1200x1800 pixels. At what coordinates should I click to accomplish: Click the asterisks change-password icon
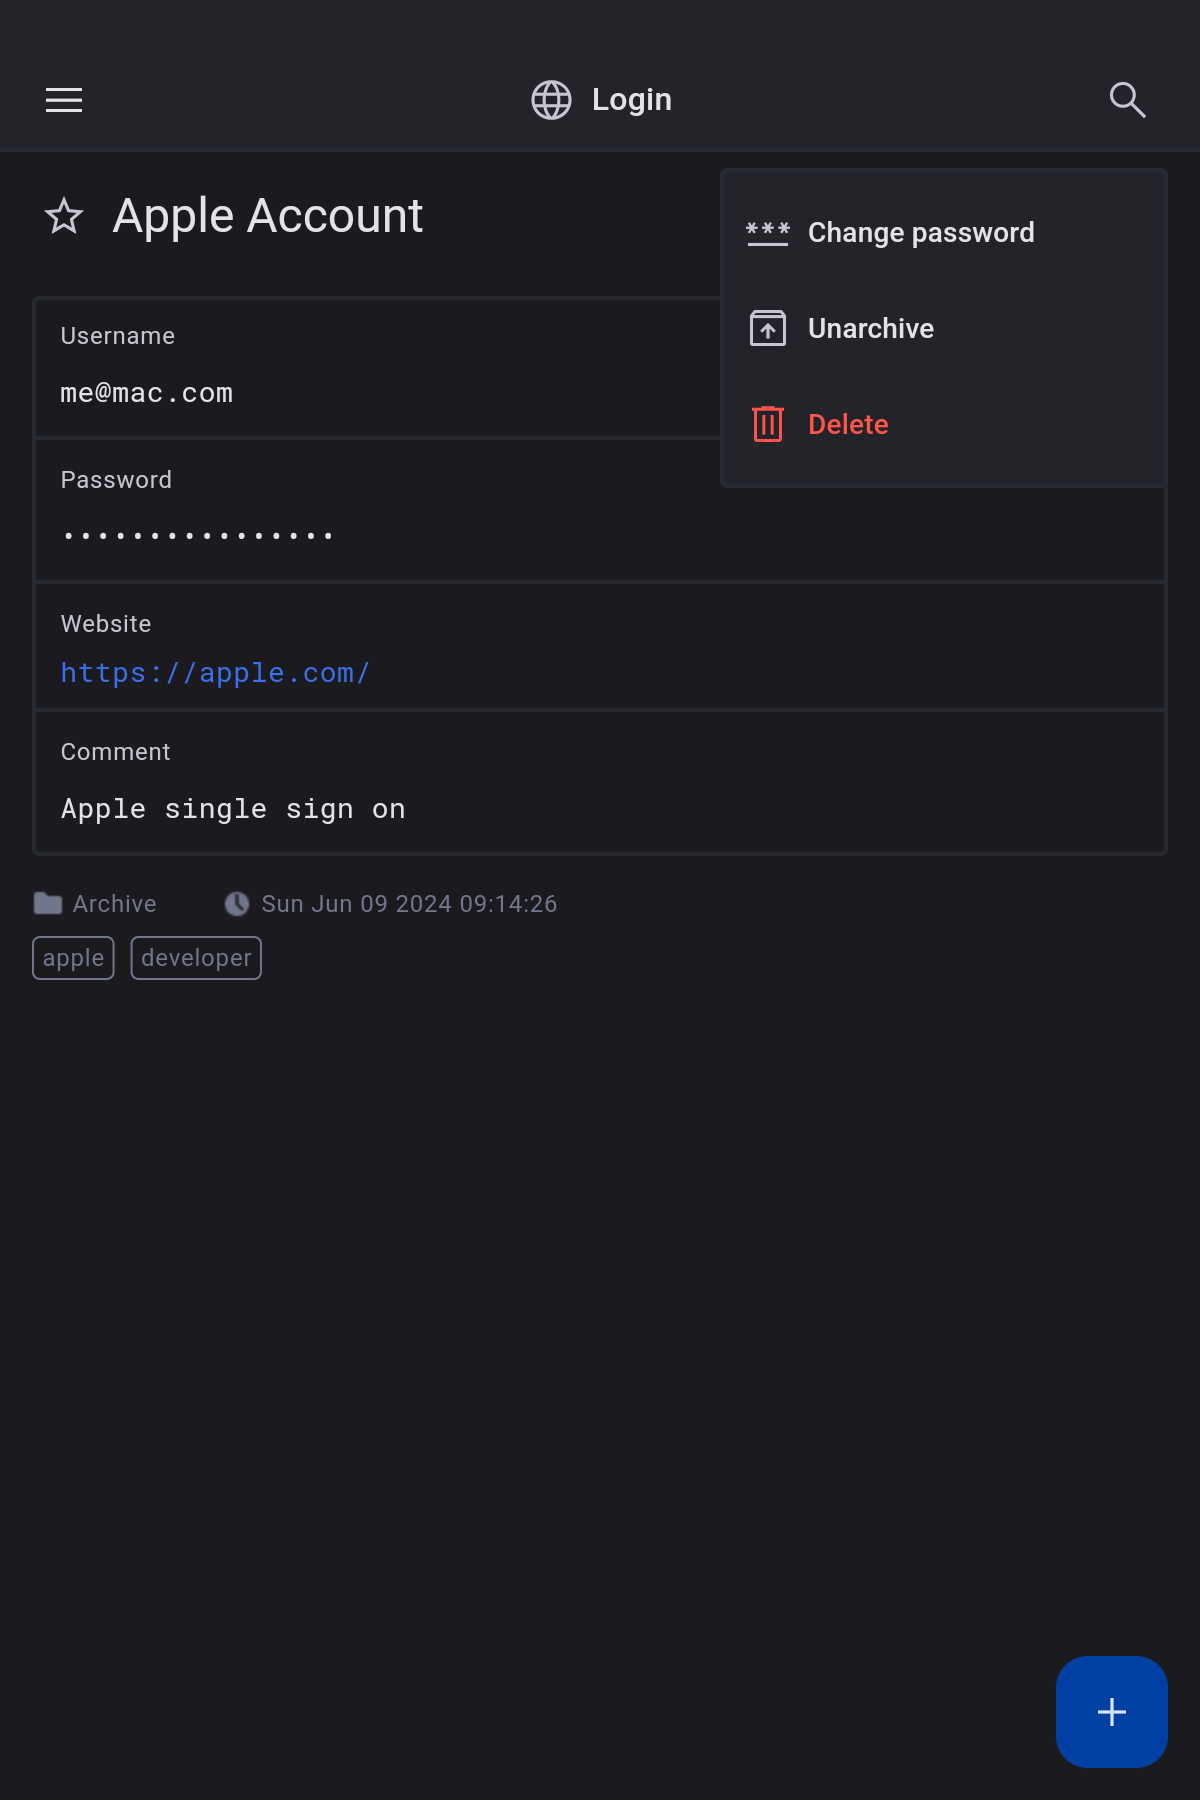[768, 233]
